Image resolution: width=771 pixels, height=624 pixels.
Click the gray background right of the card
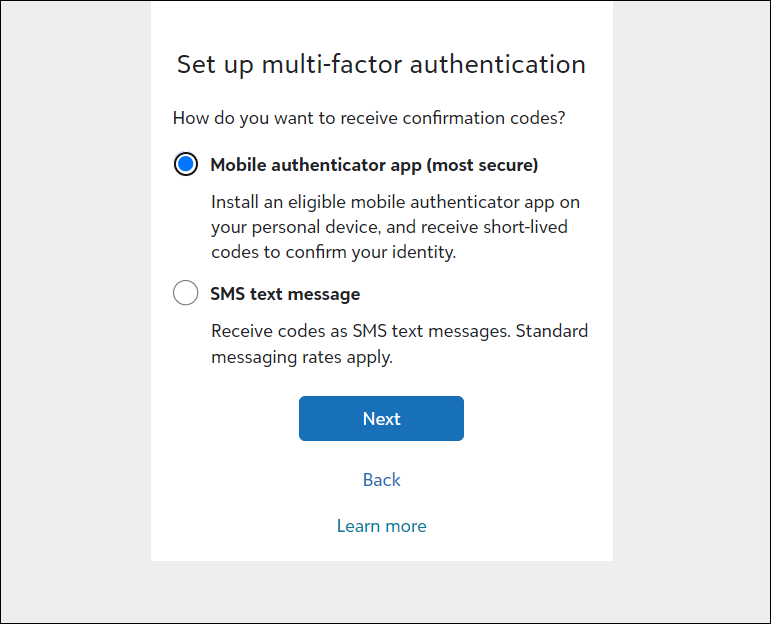(x=690, y=300)
